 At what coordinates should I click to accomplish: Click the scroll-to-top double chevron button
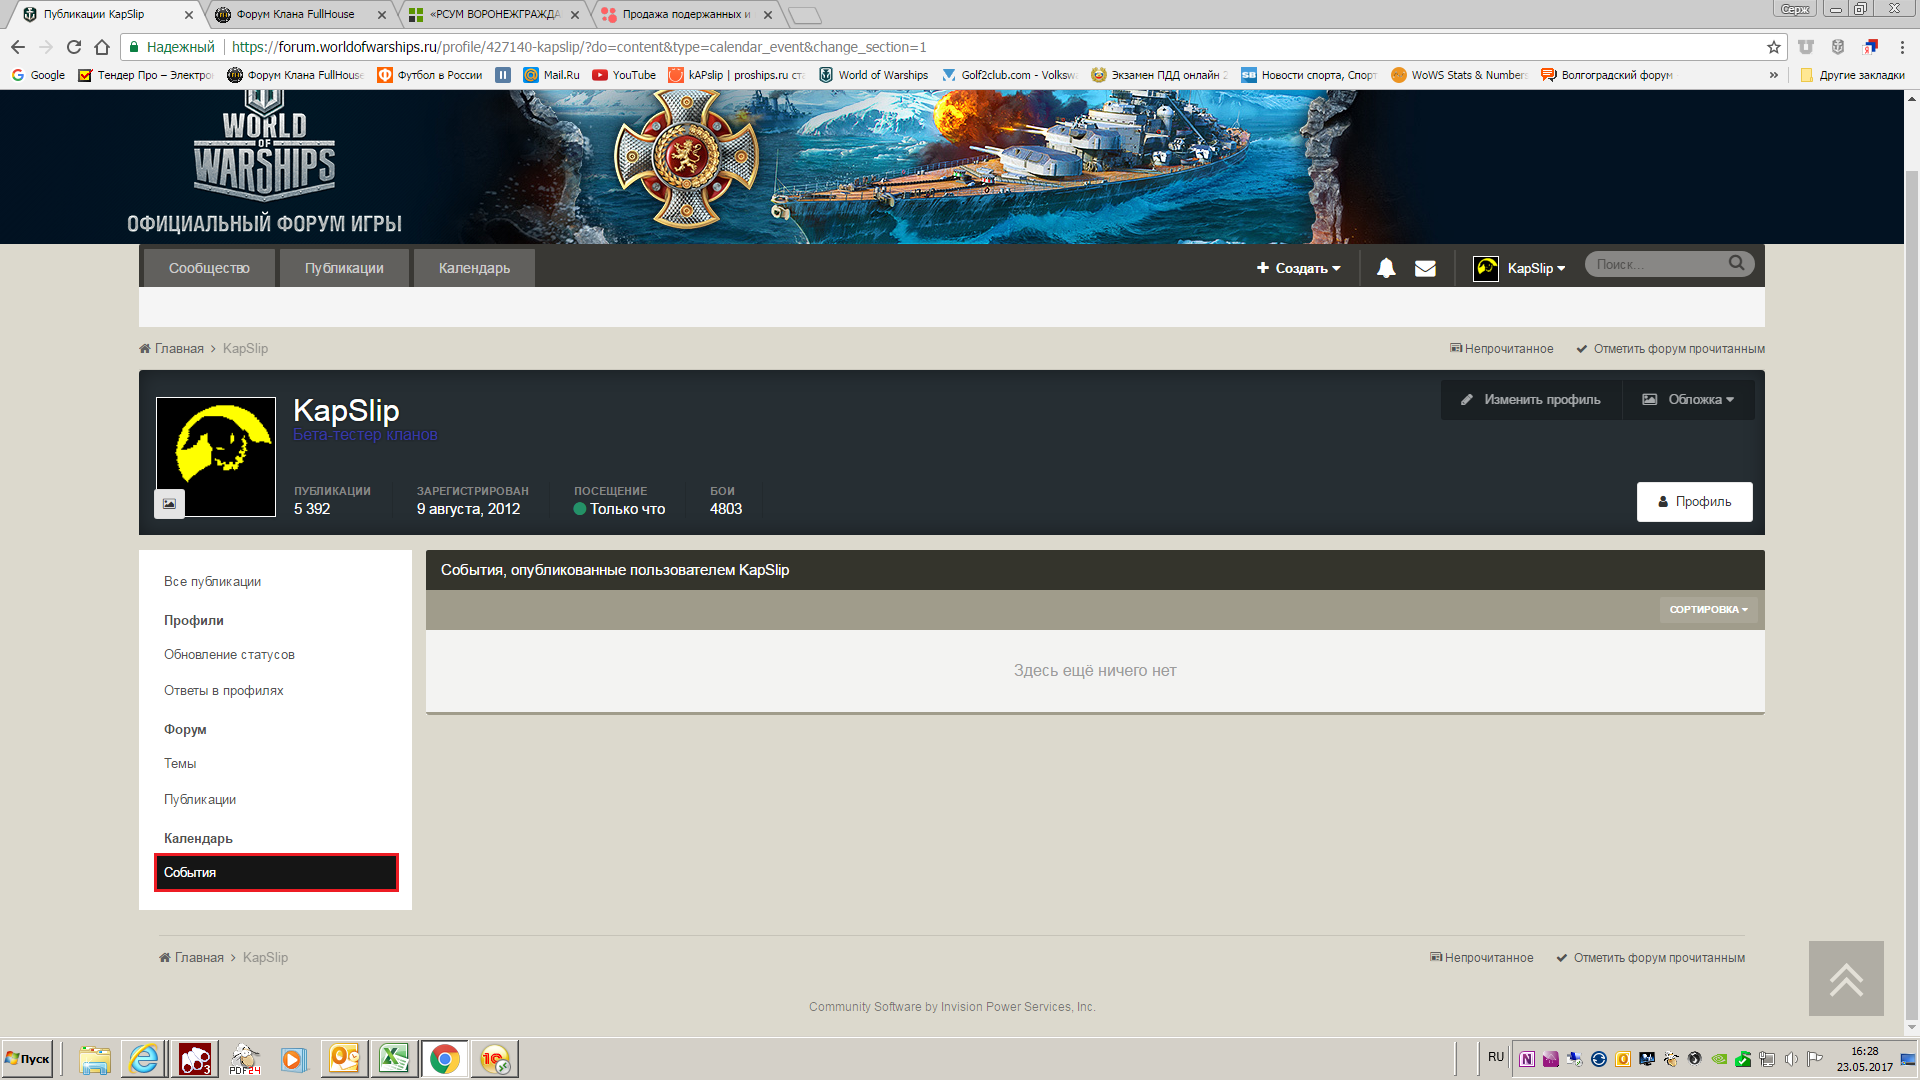(x=1846, y=979)
